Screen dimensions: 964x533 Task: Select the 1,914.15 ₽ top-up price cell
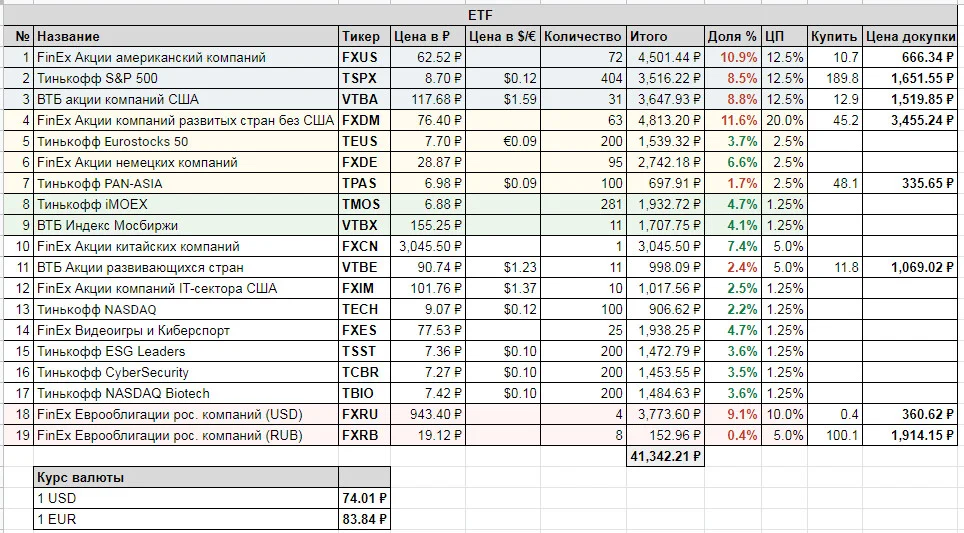pos(910,435)
